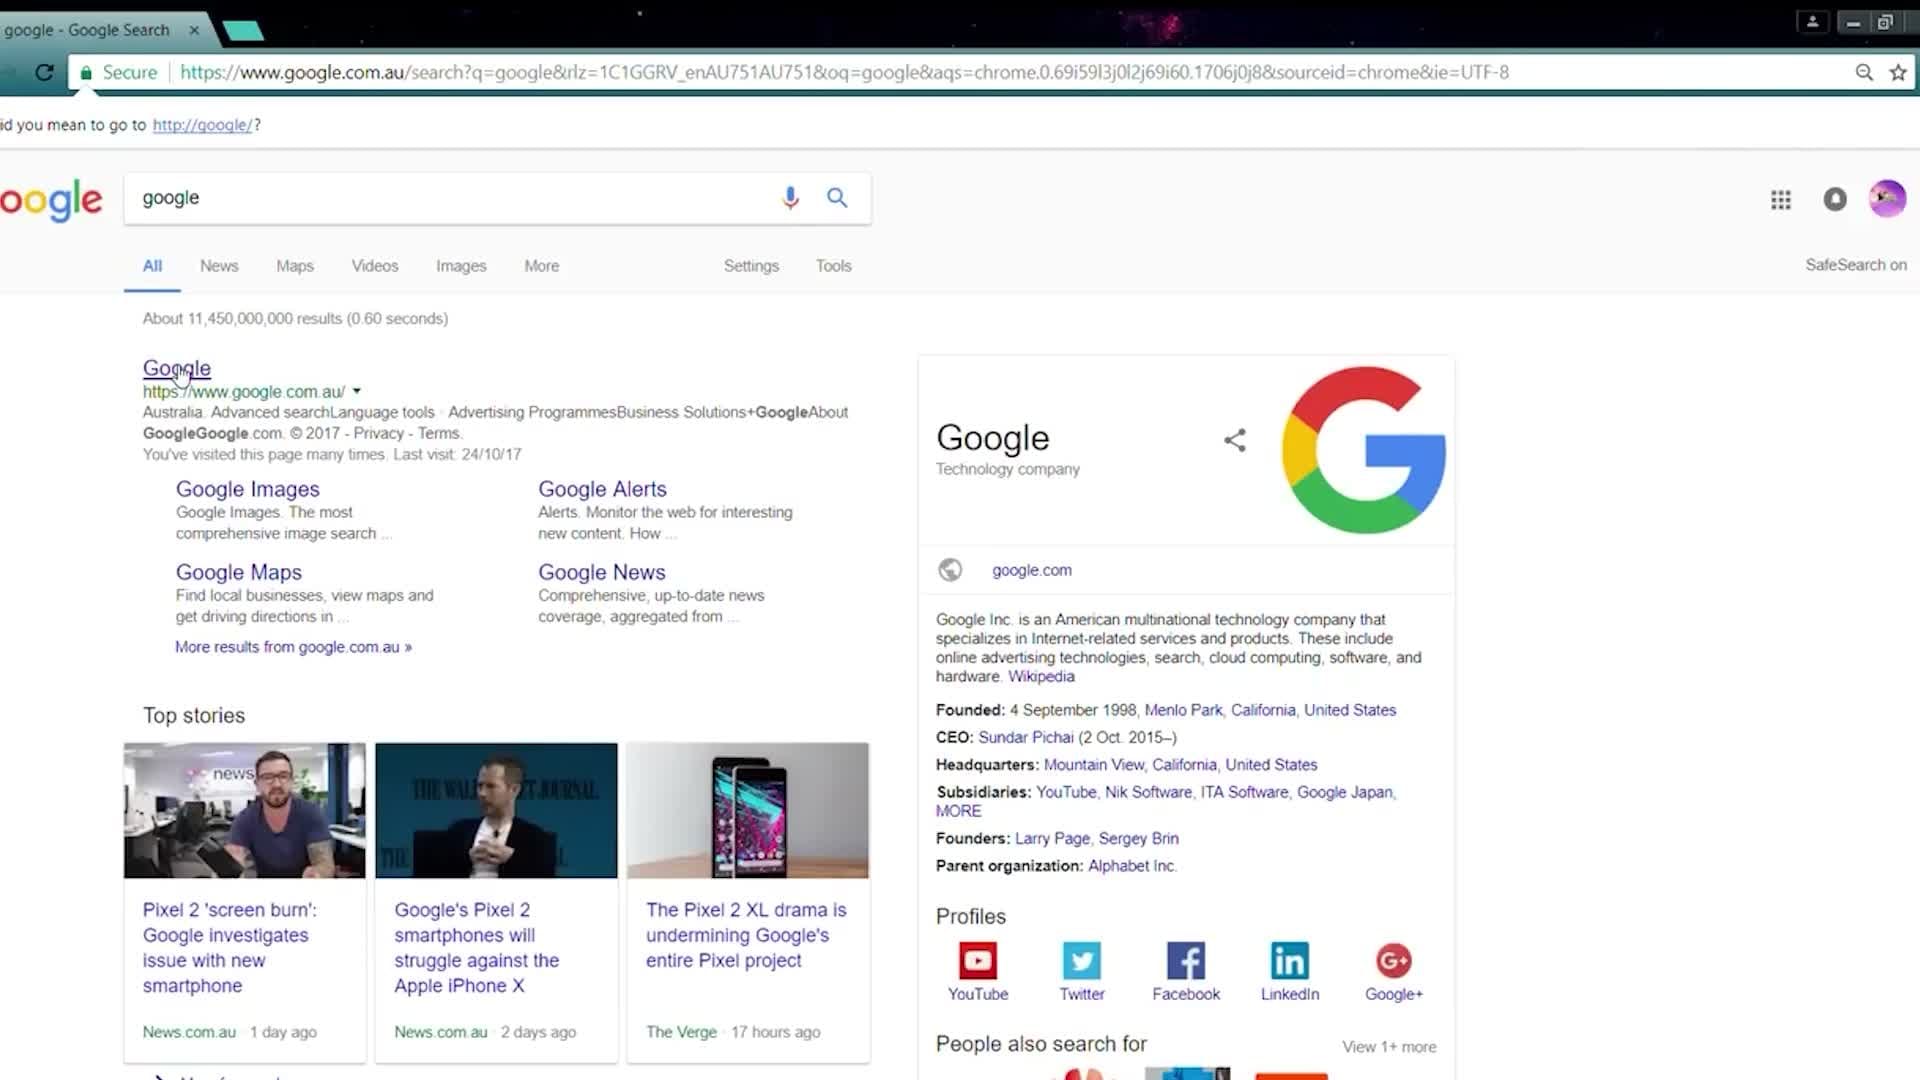This screenshot has height=1080, width=1920.
Task: Click the green Secure padlock icon
Action: (86, 73)
